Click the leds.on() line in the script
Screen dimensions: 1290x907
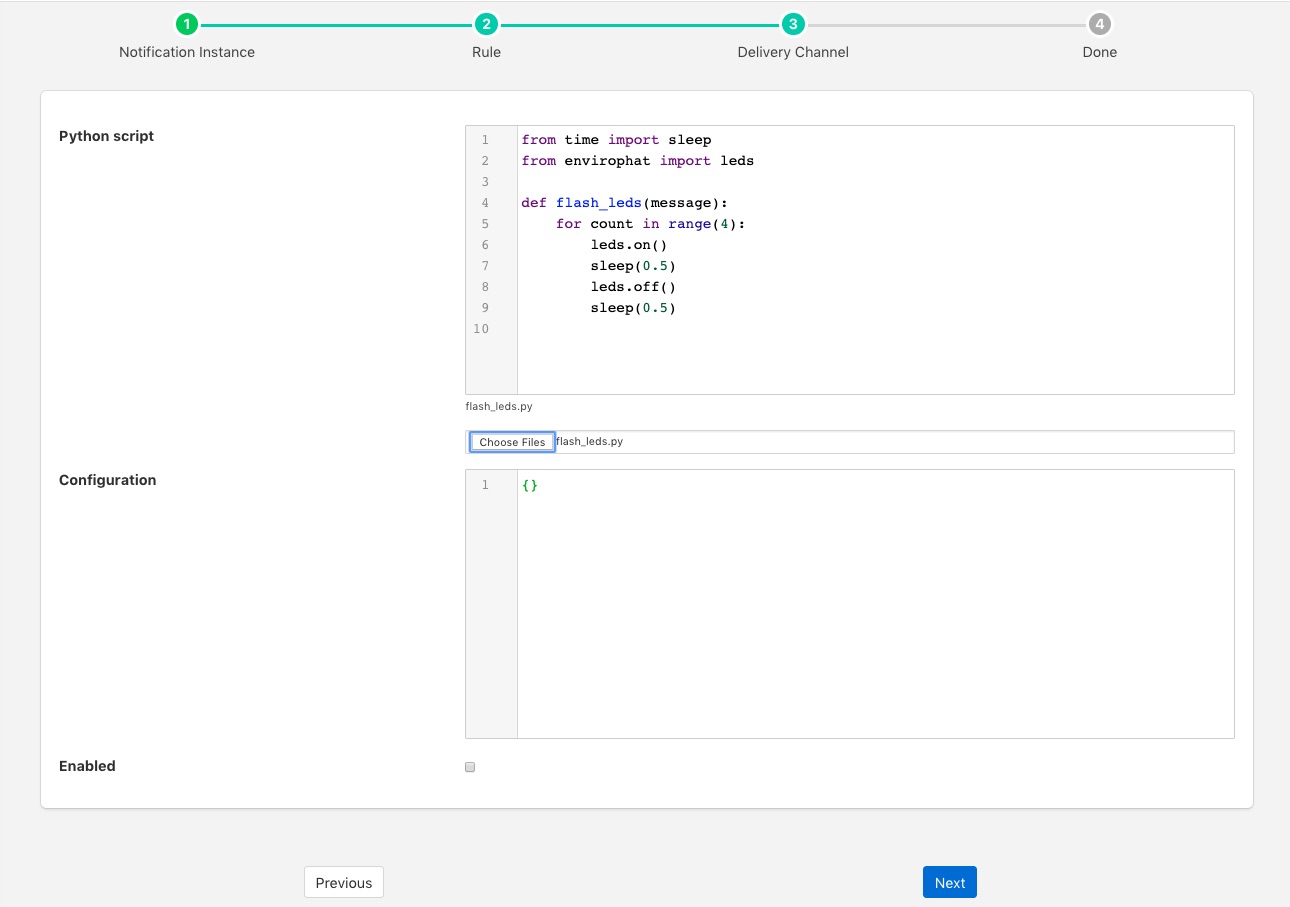[629, 244]
